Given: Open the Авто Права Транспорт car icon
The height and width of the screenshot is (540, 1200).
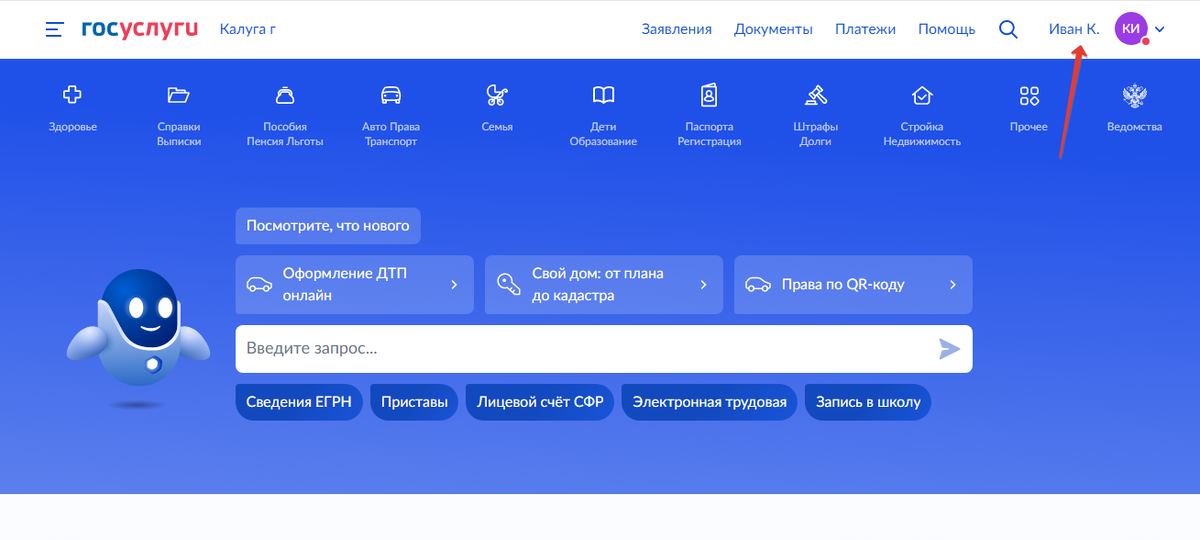Looking at the screenshot, I should pos(391,95).
